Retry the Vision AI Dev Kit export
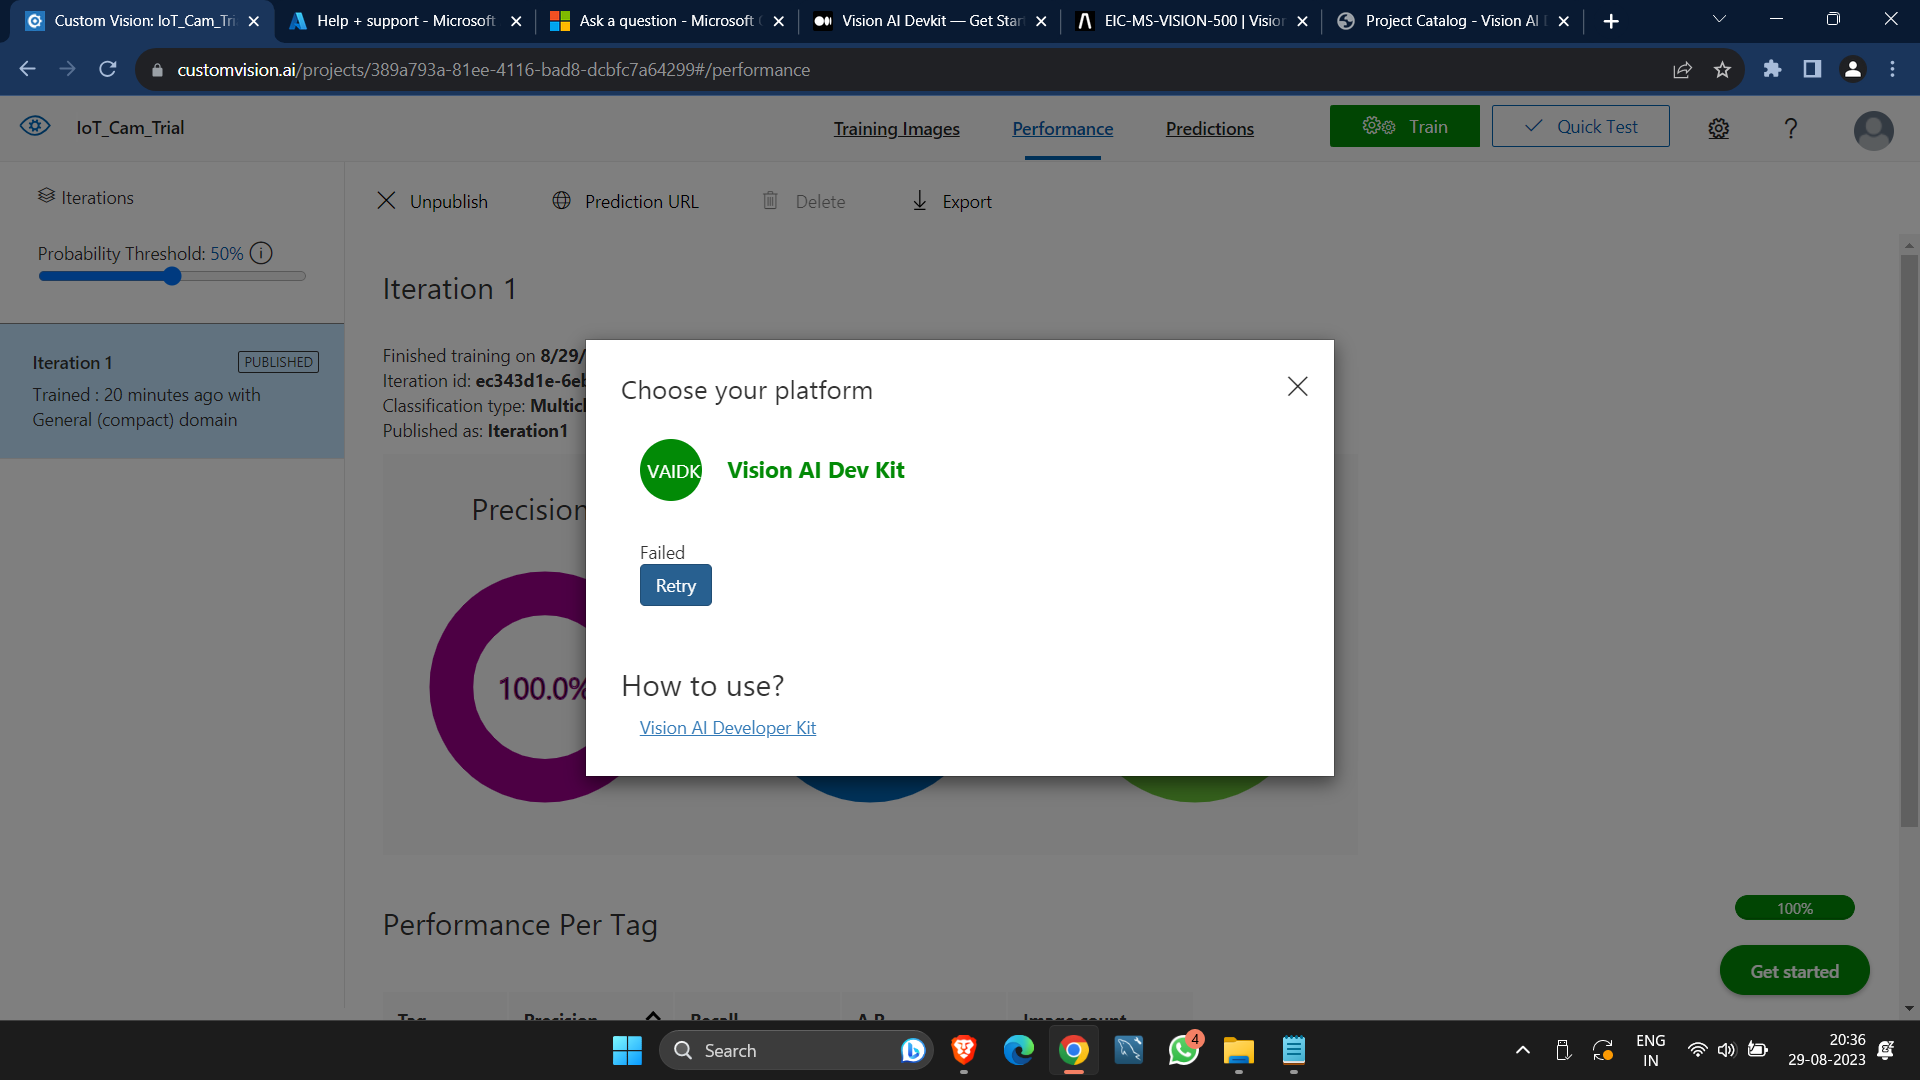The image size is (1920, 1080). (675, 584)
